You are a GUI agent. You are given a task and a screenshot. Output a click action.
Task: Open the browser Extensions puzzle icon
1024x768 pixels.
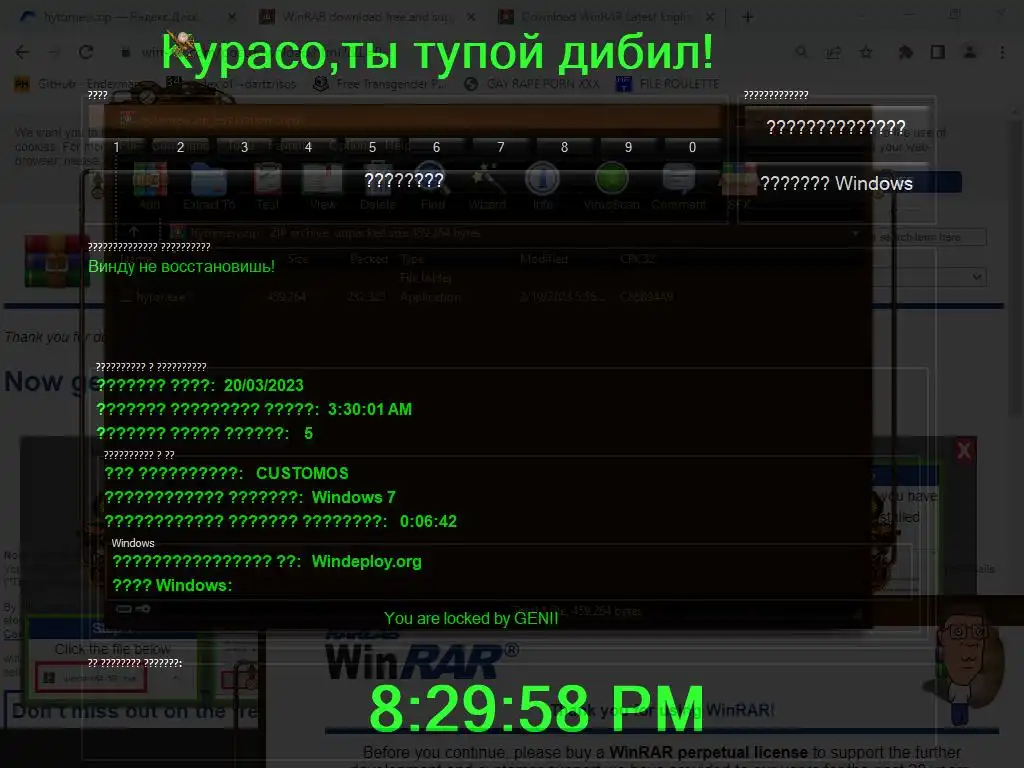pos(906,52)
